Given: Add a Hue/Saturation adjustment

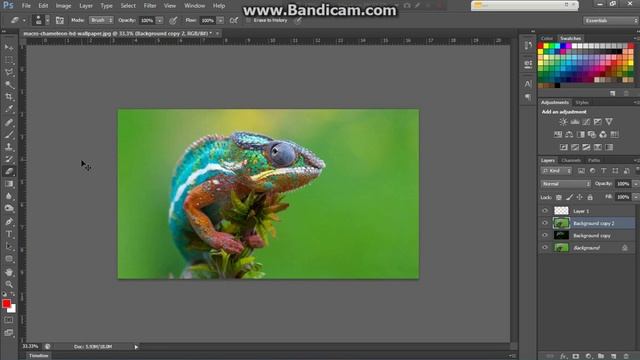Looking at the screenshot, I should (x=558, y=134).
